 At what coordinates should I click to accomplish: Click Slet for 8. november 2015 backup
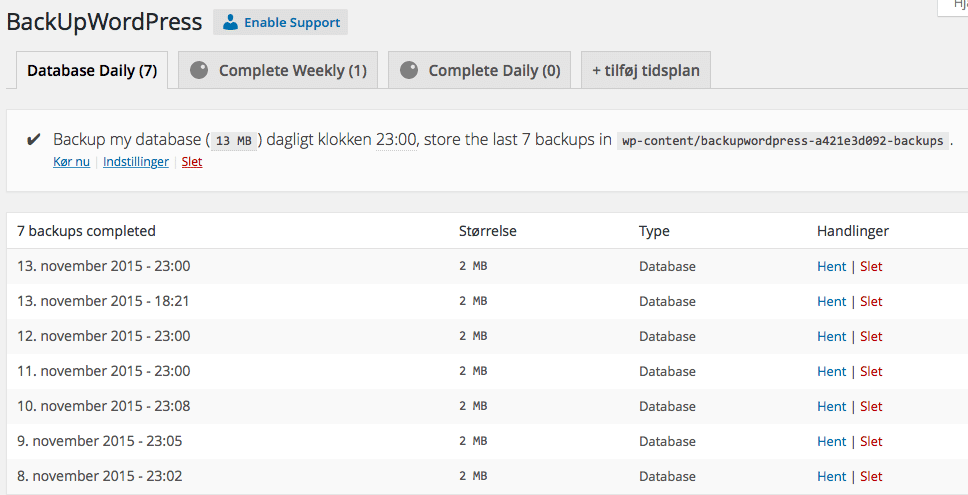coord(871,476)
